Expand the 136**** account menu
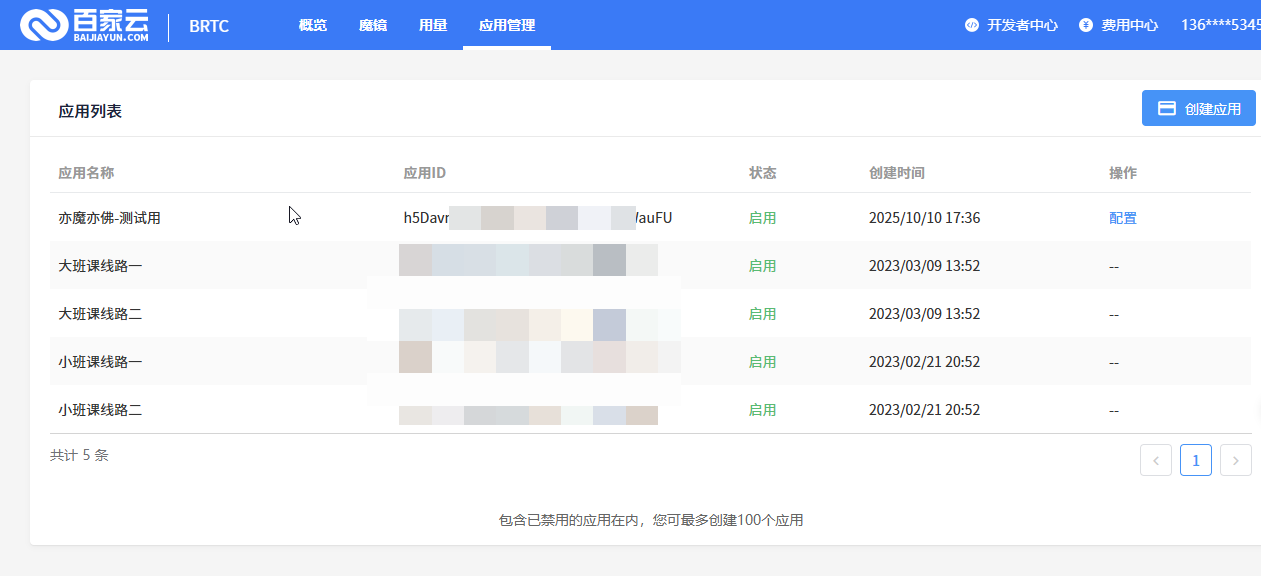This screenshot has width=1261, height=576. [1220, 26]
